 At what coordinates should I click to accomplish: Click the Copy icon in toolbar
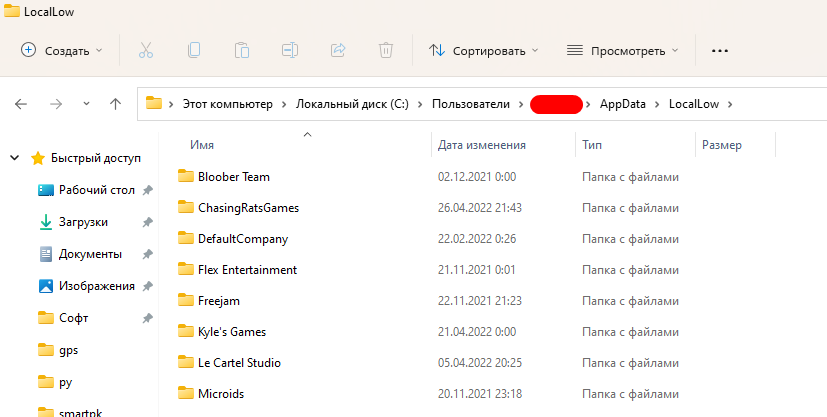pos(194,50)
